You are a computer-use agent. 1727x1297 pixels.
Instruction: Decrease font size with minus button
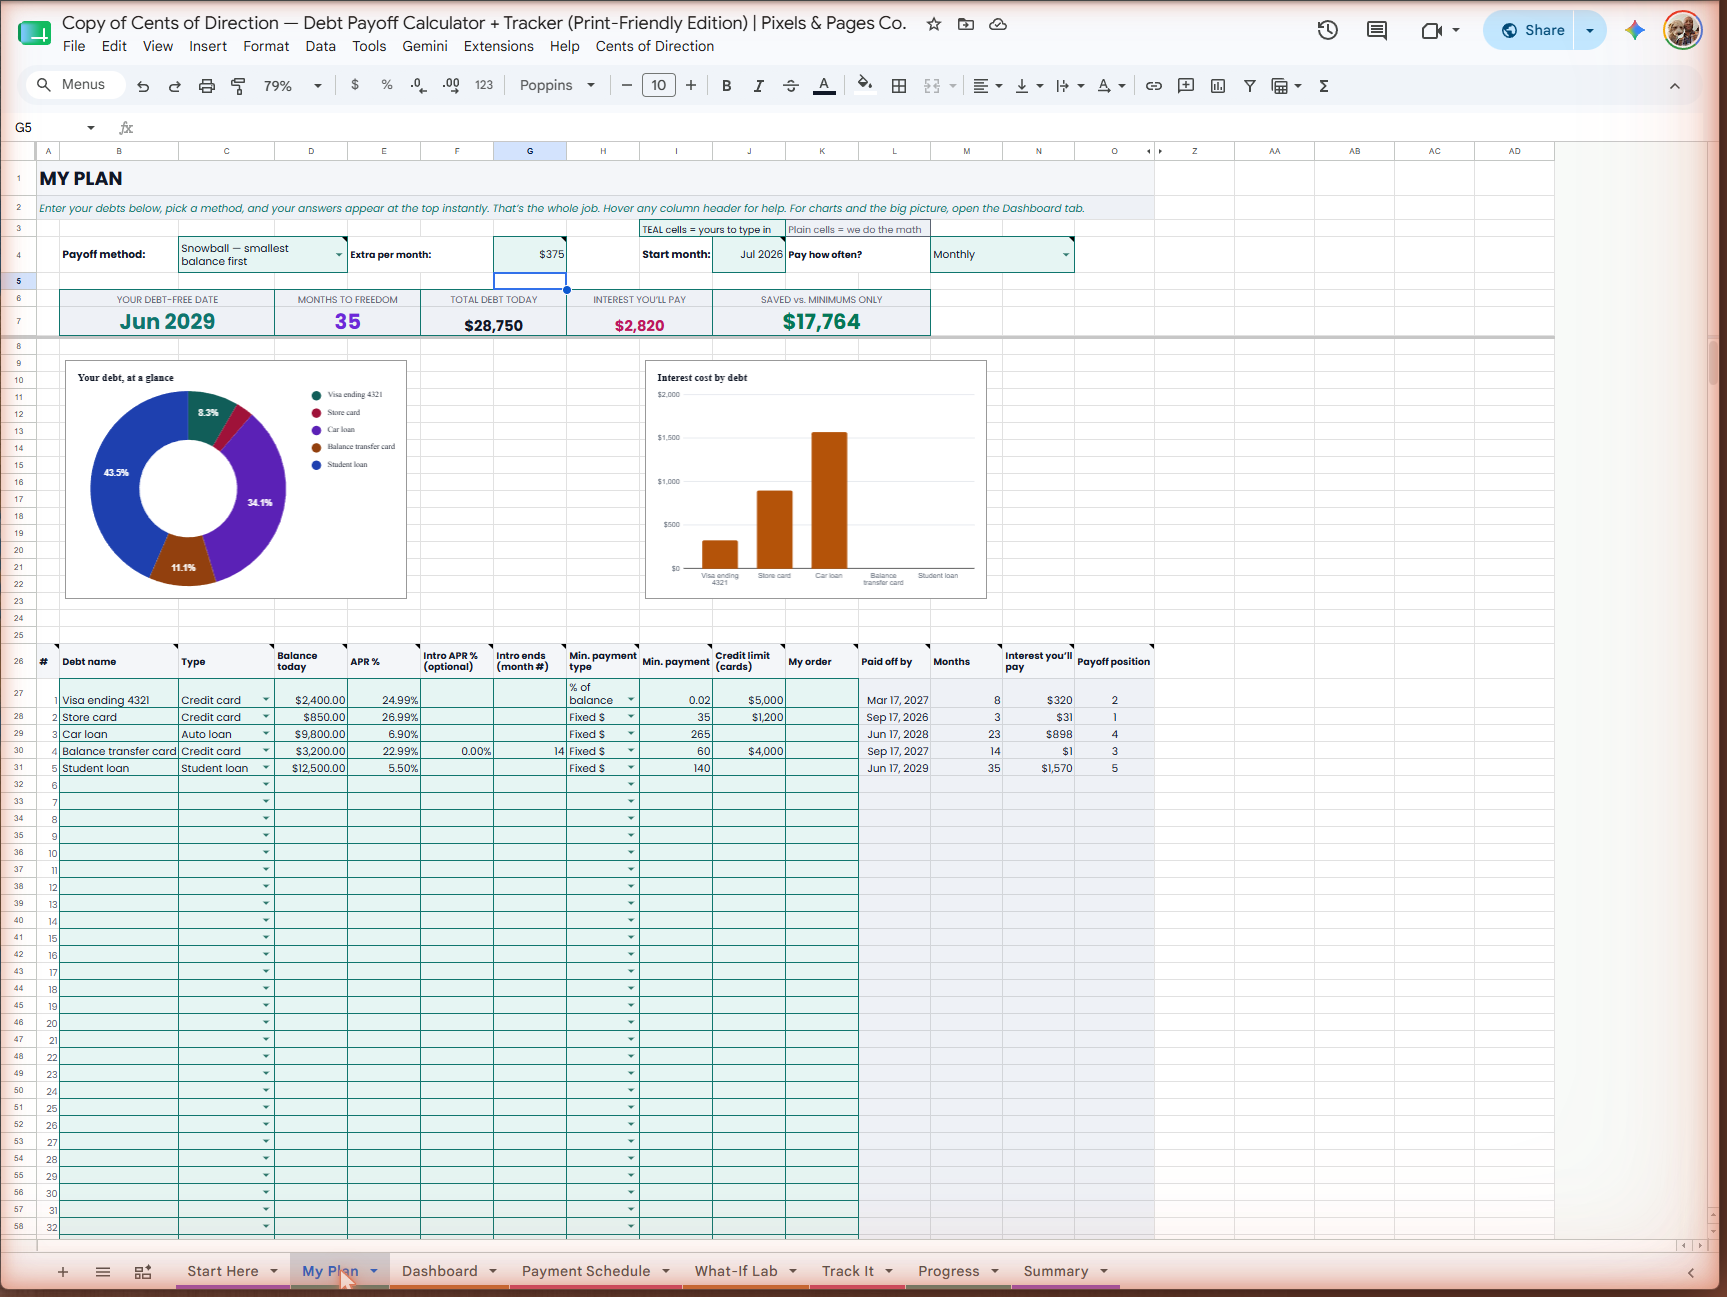(627, 86)
